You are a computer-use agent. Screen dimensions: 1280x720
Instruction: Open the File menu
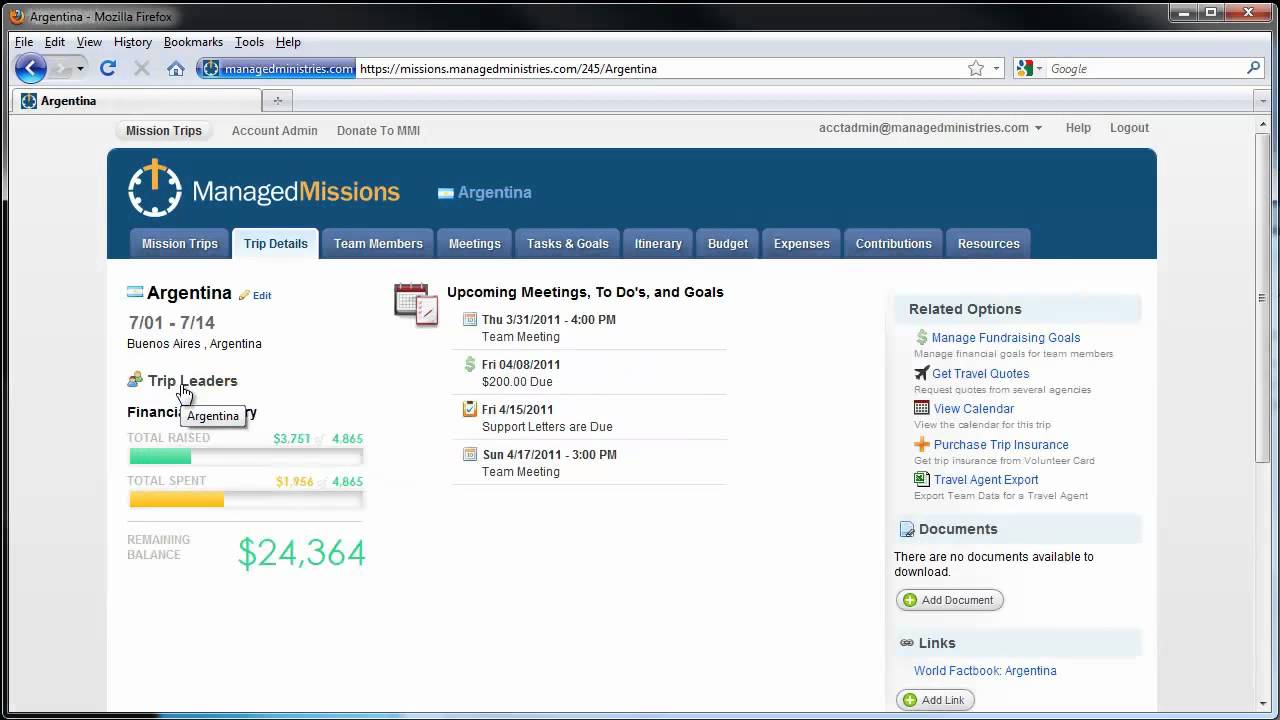[x=24, y=42]
